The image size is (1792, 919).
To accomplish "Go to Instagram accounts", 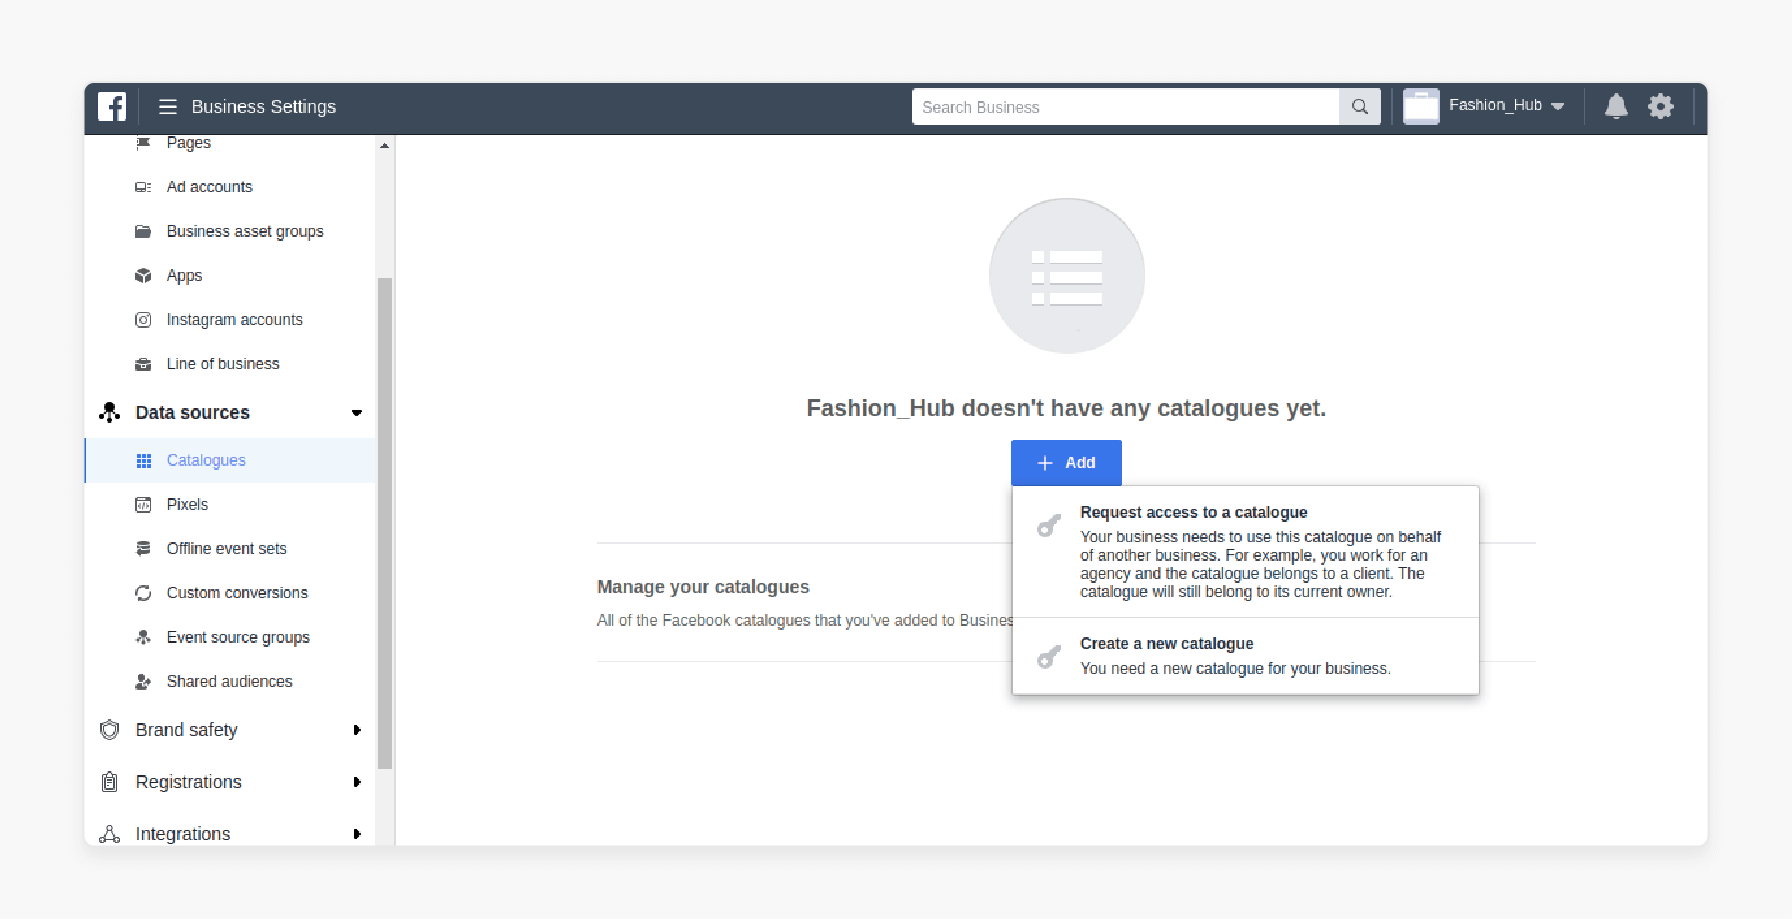I will coord(235,320).
